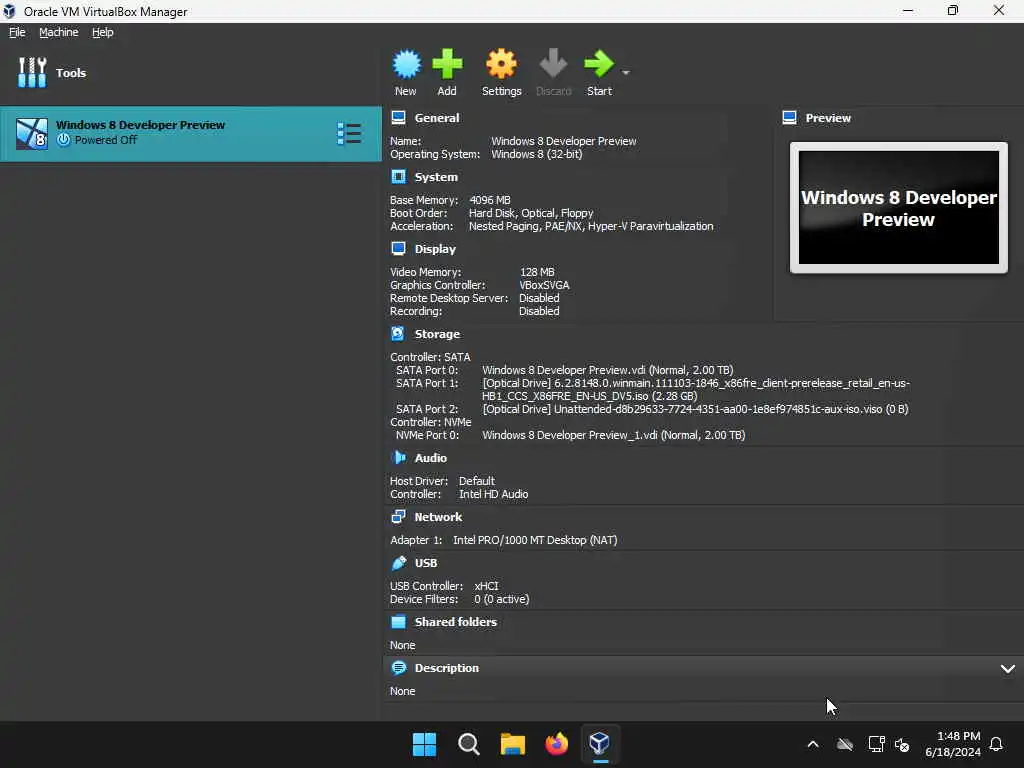The image size is (1024, 768).
Task: Open the System settings header link
Action: click(436, 177)
